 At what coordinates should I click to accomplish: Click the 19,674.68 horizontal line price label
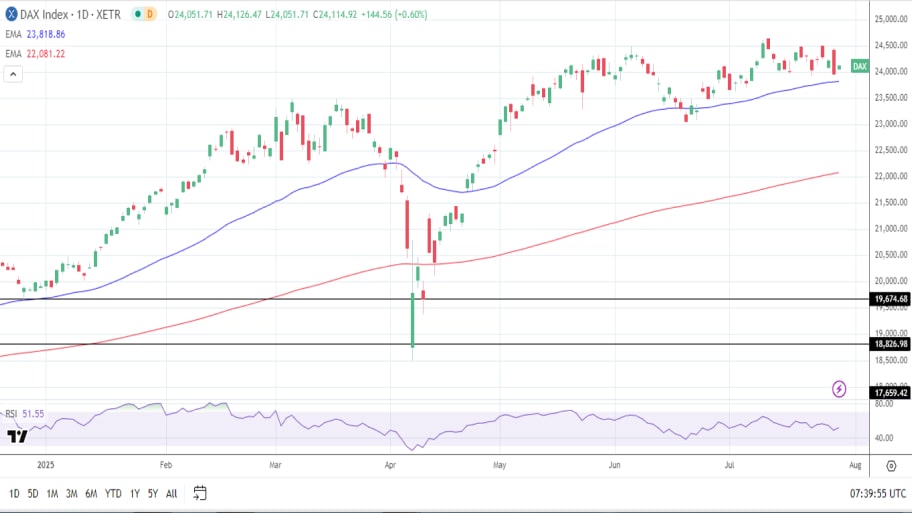click(x=890, y=299)
